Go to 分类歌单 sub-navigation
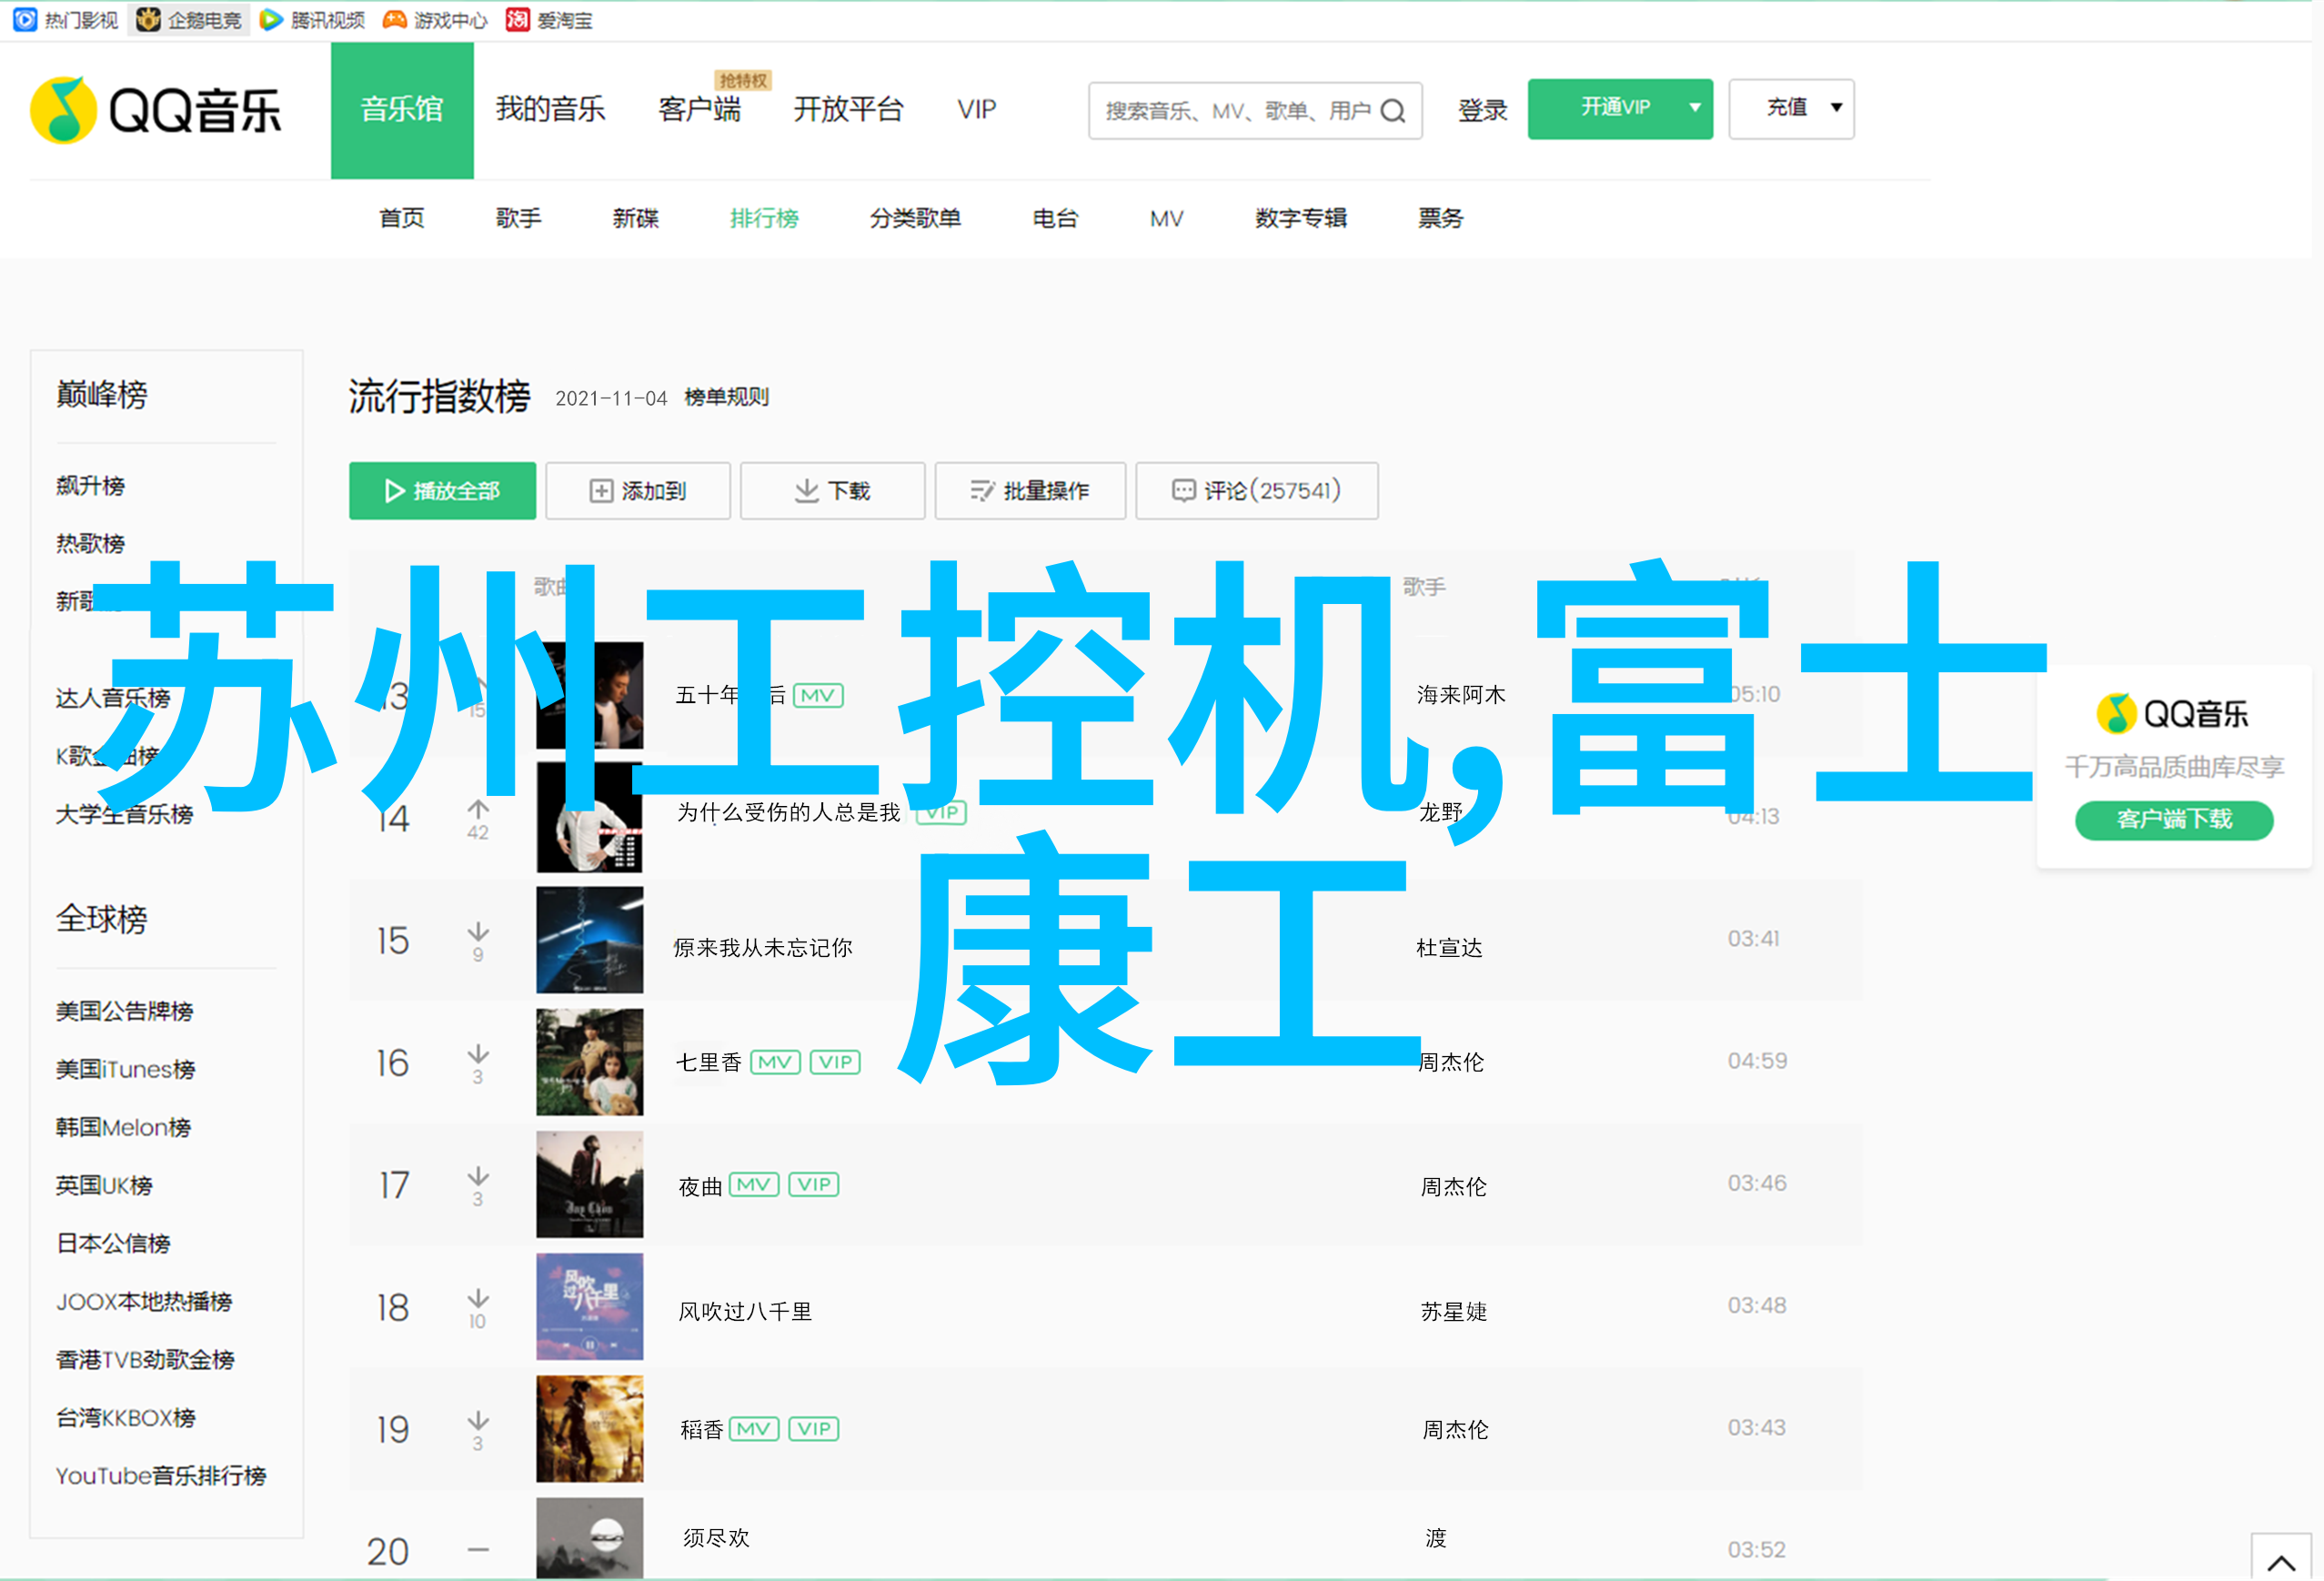Image resolution: width=2324 pixels, height=1581 pixels. point(915,218)
